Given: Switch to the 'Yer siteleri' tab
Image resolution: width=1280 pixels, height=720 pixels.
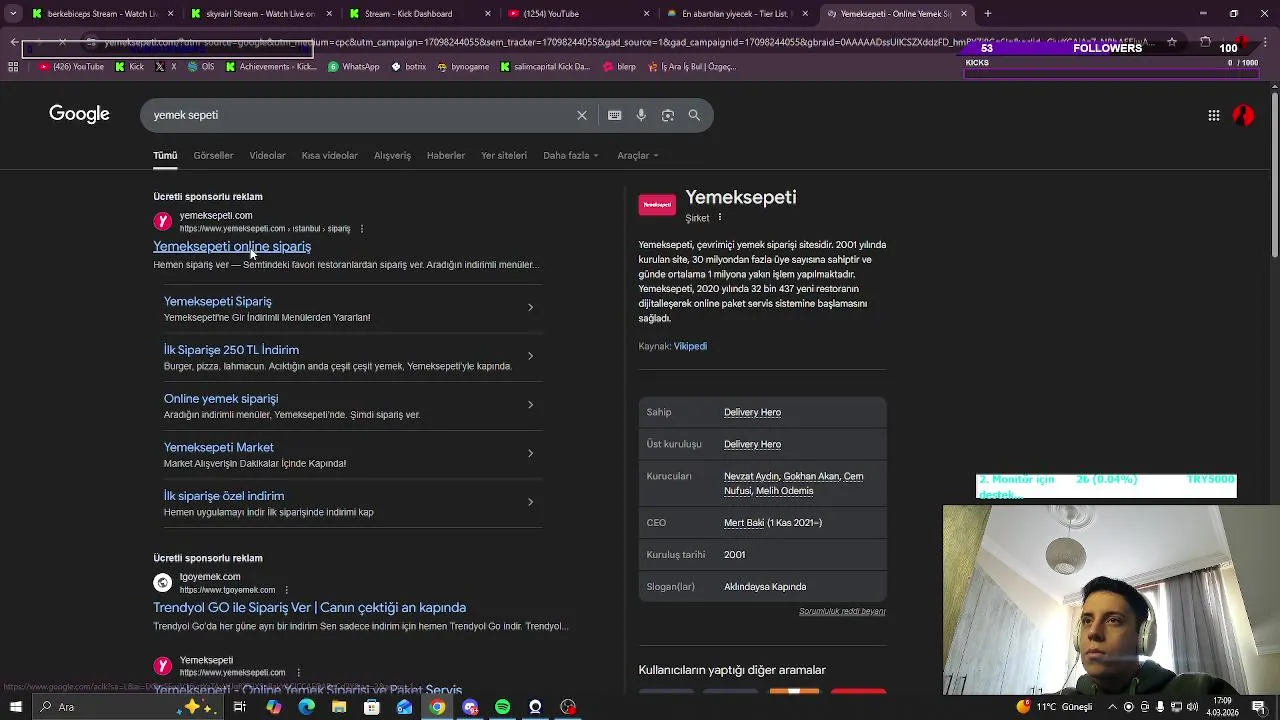Looking at the screenshot, I should (x=504, y=156).
